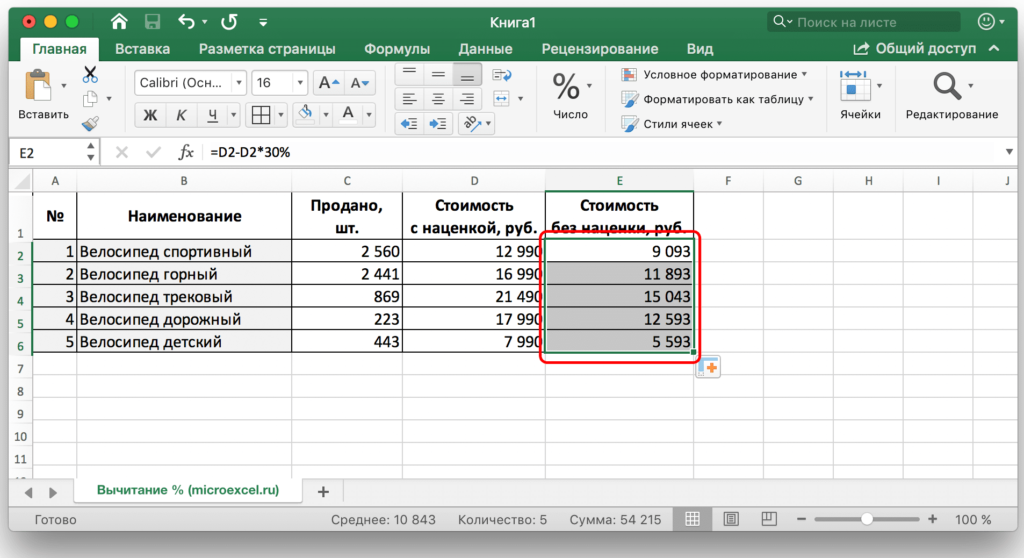The image size is (1024, 558).
Task: Open the Рецензирование ribbon tab
Action: pyautogui.click(x=600, y=49)
